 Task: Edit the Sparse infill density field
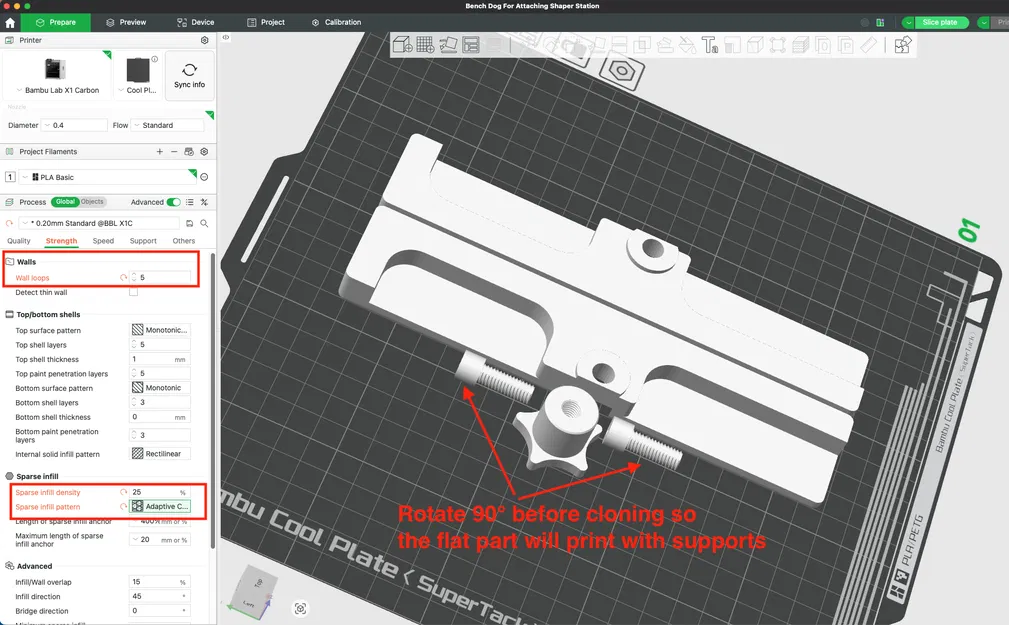tap(159, 492)
